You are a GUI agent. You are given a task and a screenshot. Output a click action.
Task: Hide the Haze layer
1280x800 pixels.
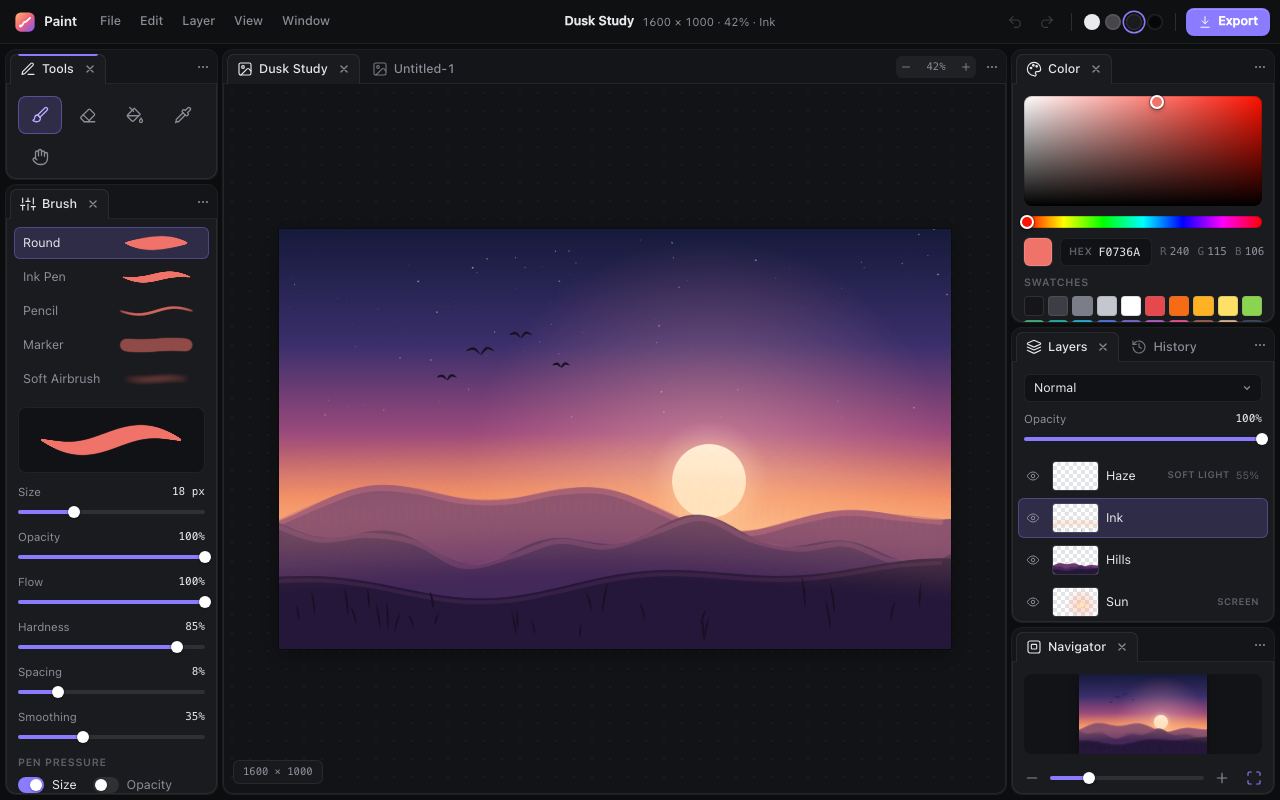pos(1033,476)
